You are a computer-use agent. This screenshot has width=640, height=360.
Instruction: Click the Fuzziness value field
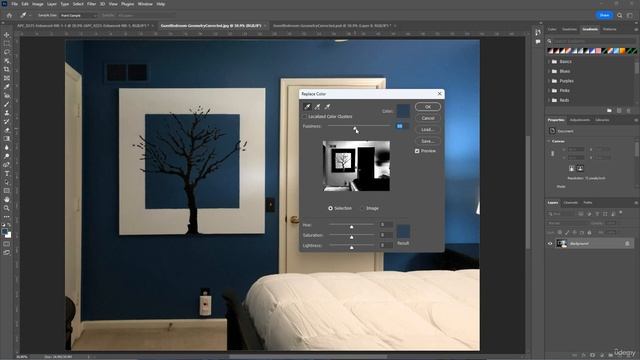point(402,126)
